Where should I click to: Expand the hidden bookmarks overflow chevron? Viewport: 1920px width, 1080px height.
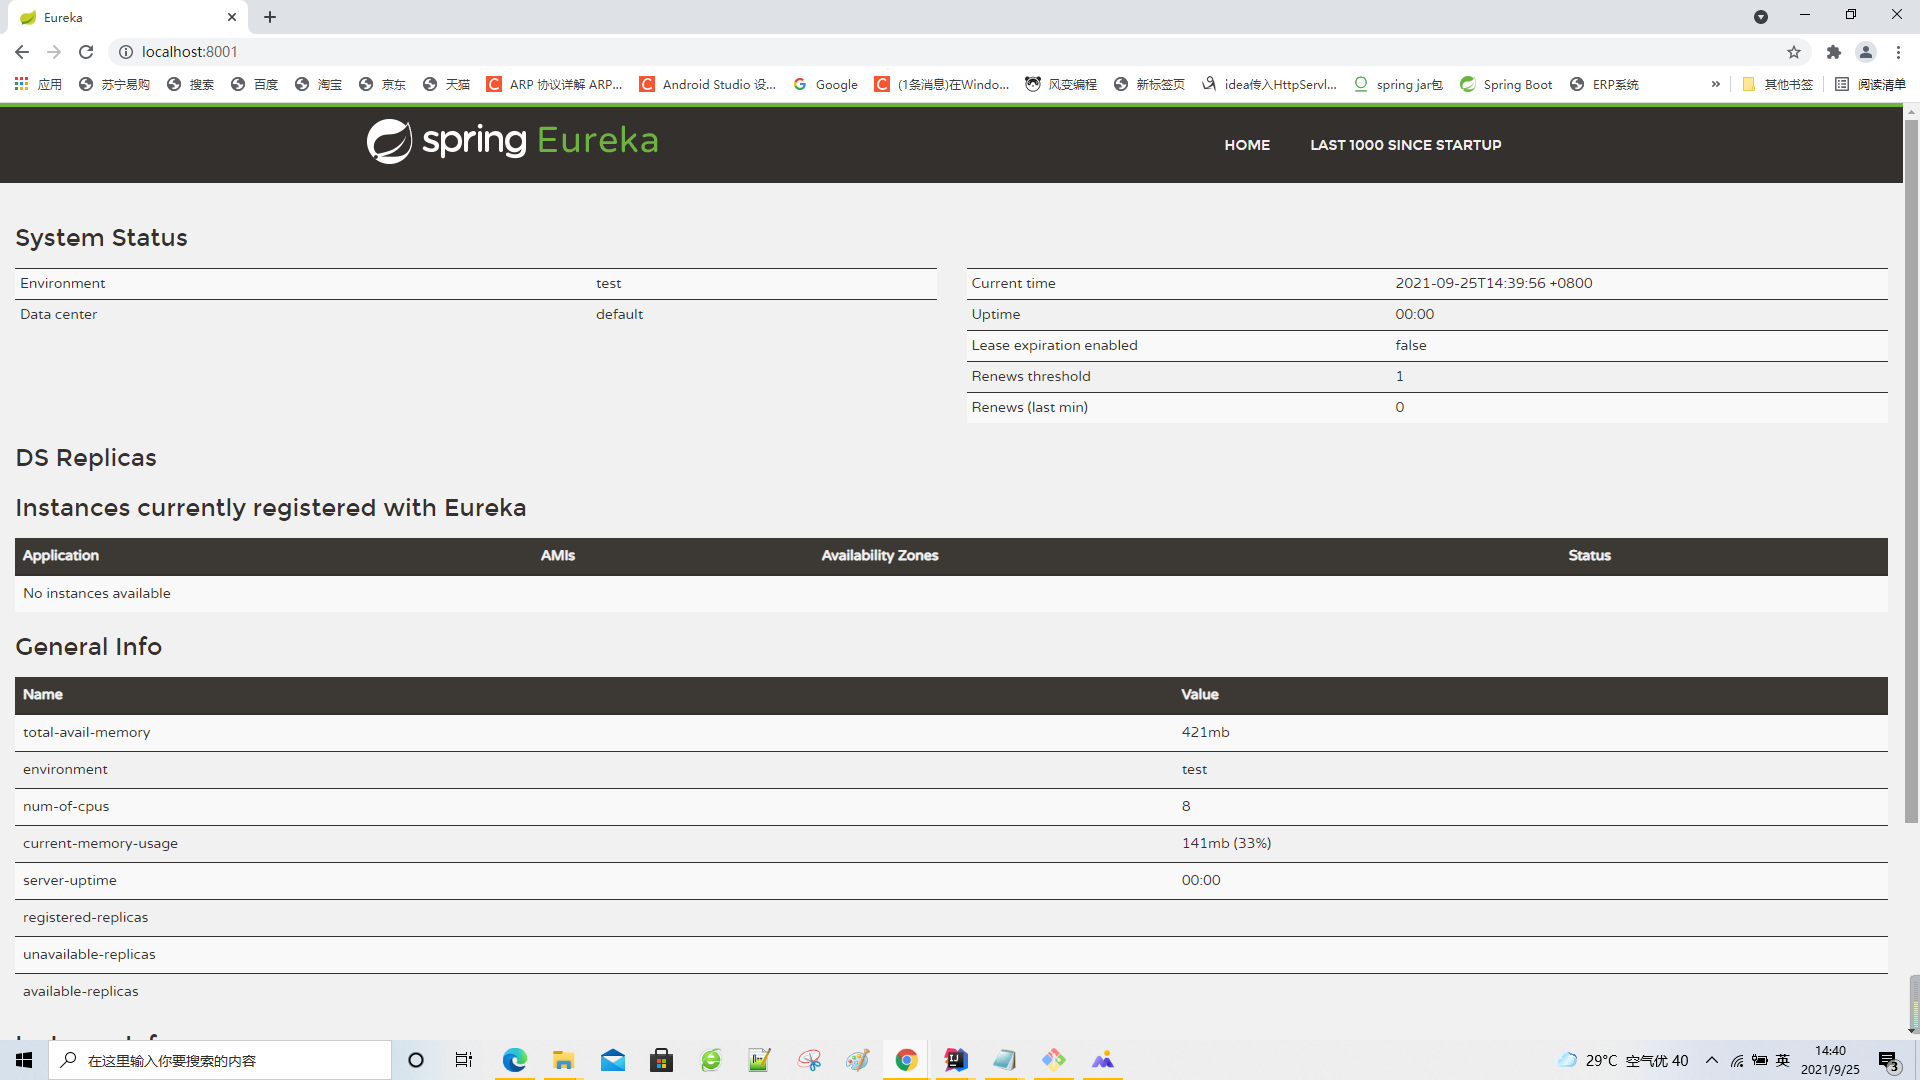point(1716,84)
